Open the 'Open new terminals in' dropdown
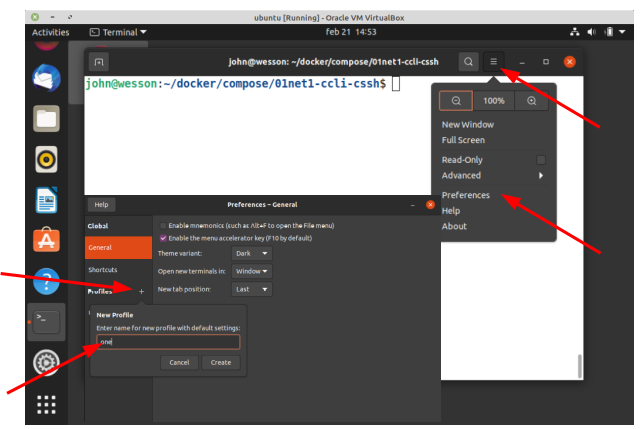The height and width of the screenshot is (429, 641). (252, 271)
